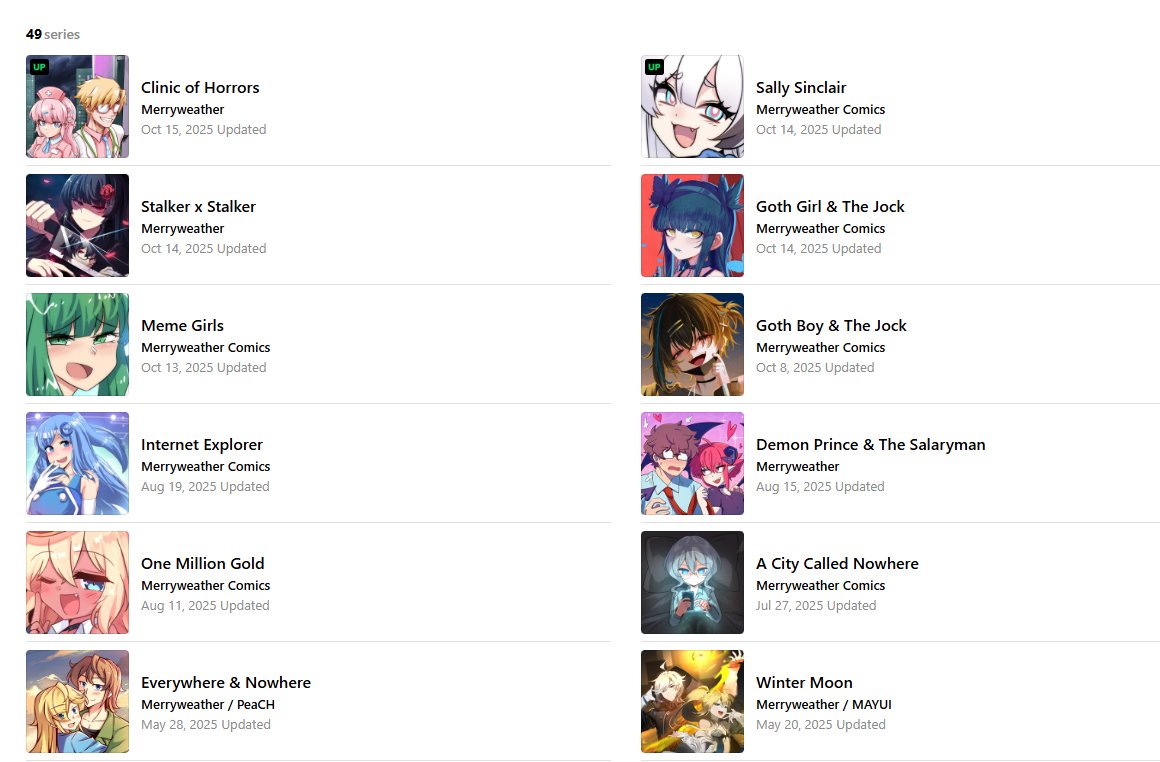
Task: Click the Demon Prince & The Salaryman cover
Action: coord(692,464)
